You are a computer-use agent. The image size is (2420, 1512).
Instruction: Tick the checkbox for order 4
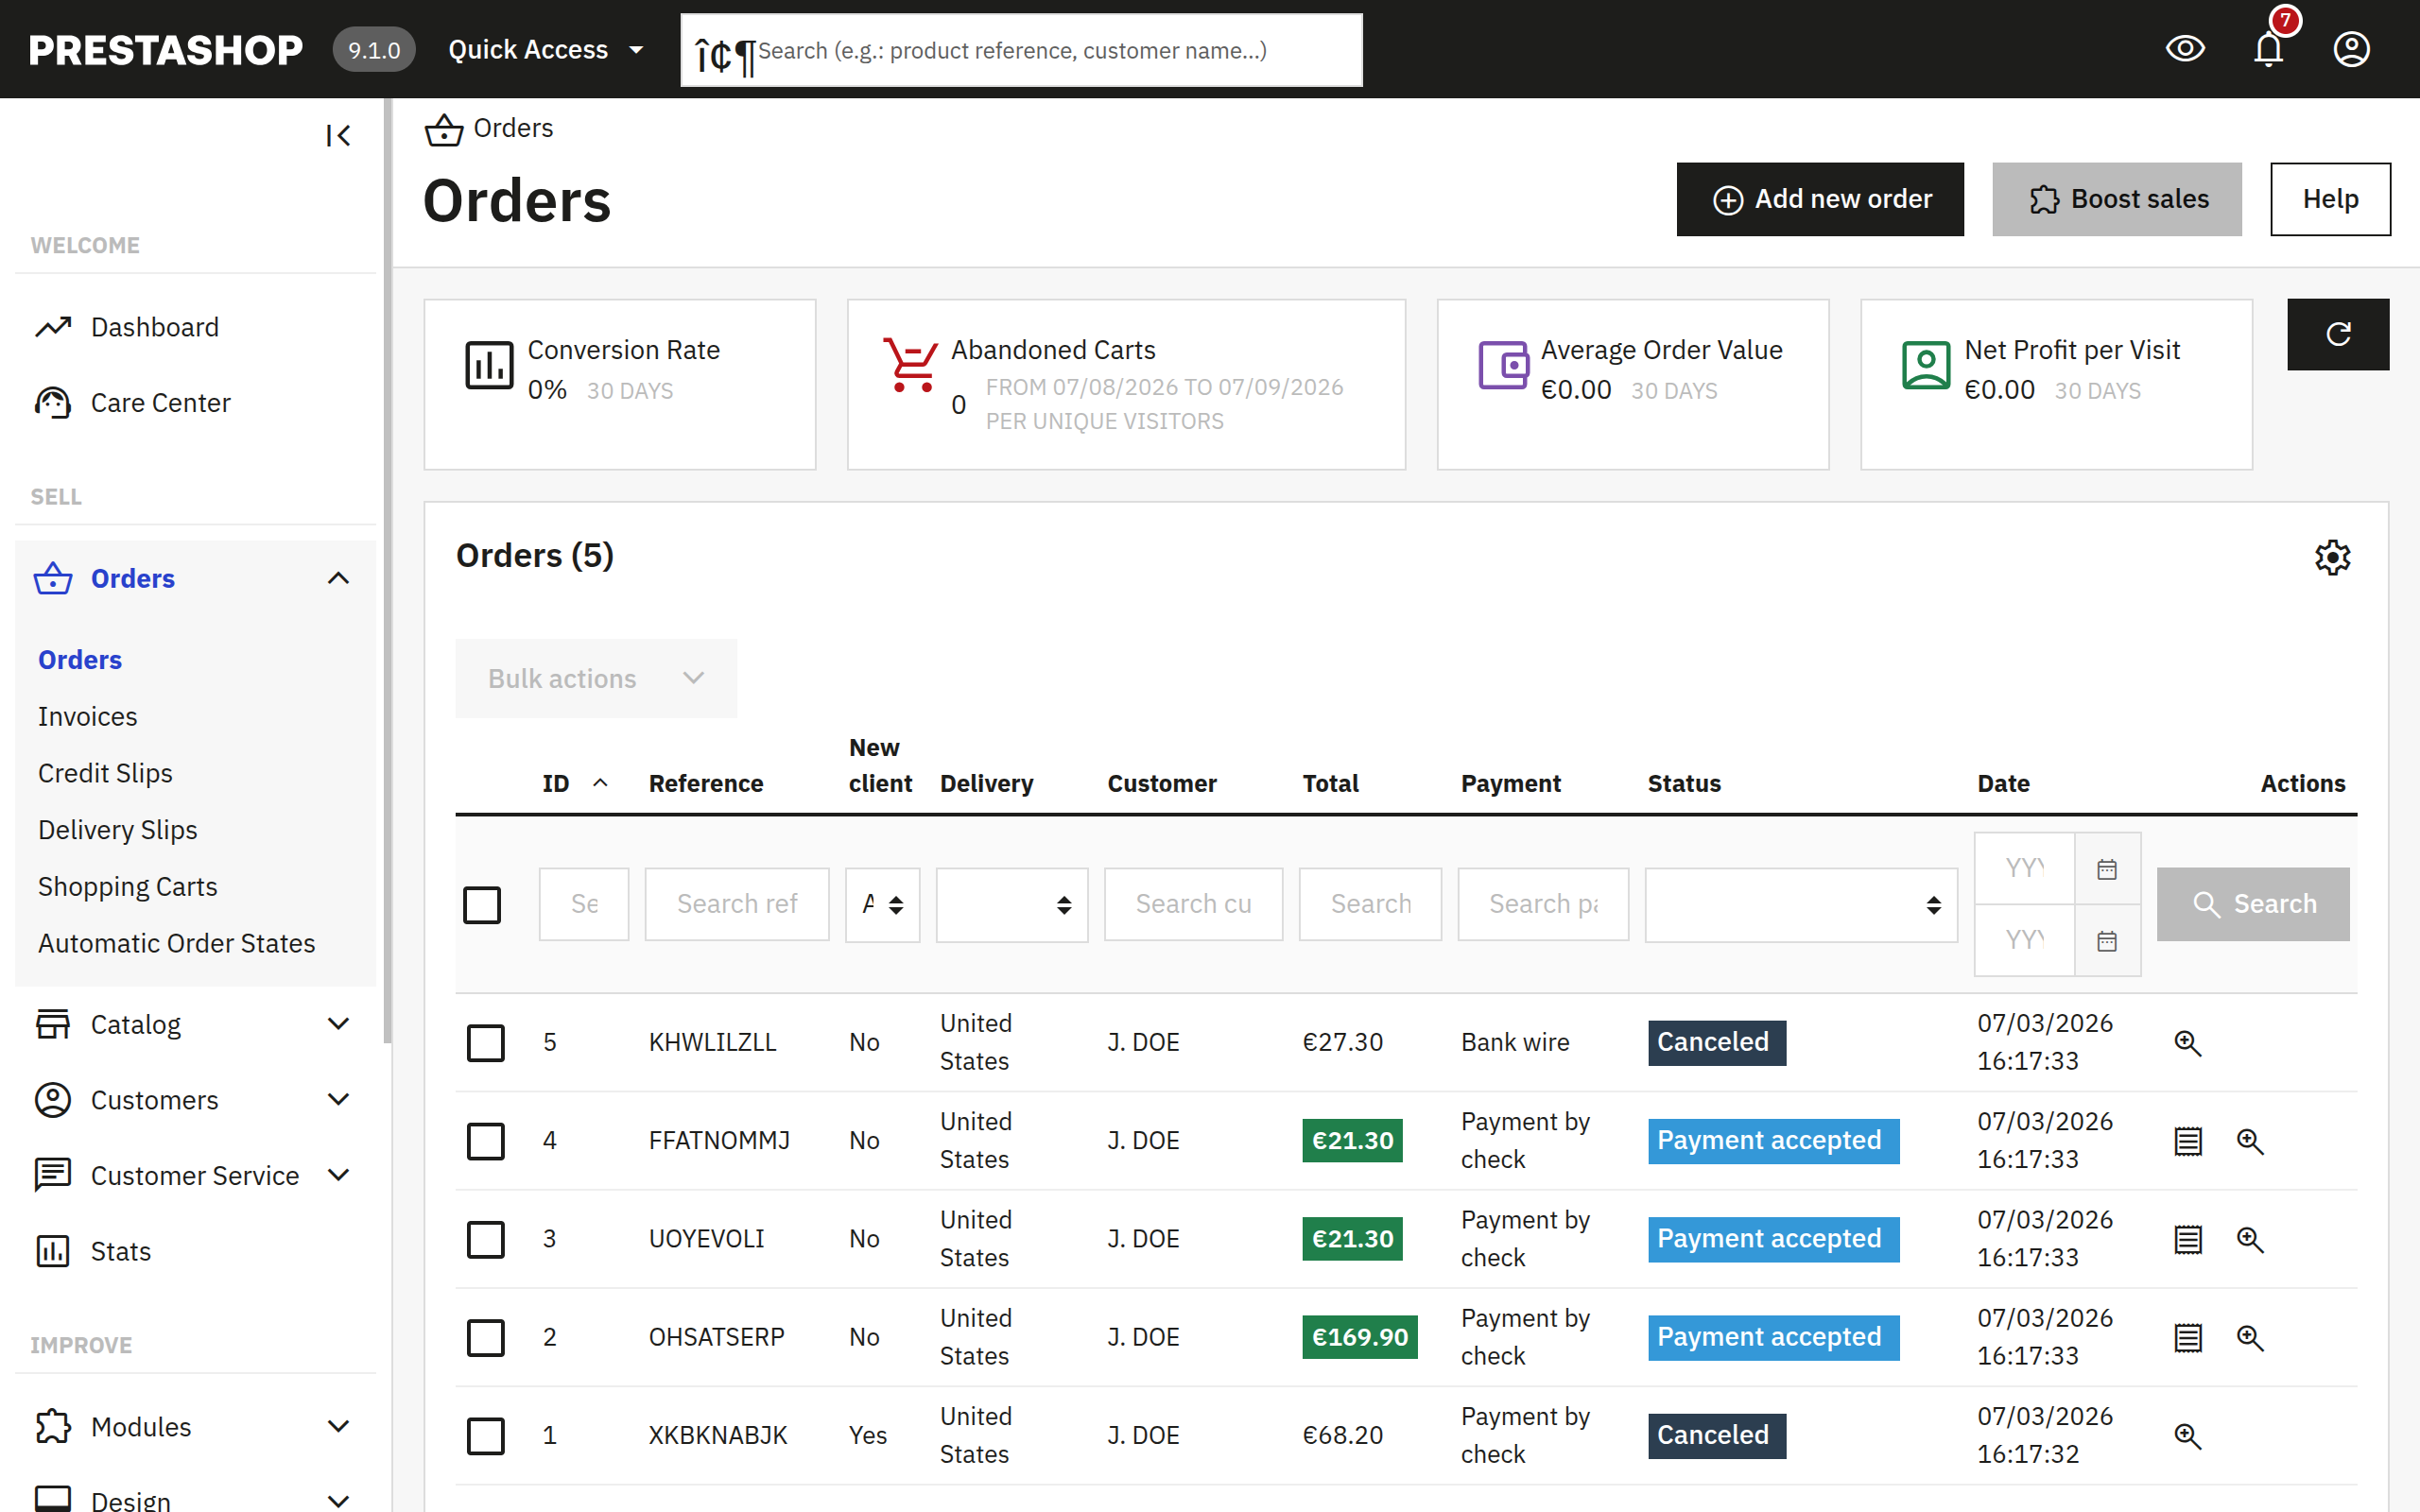[486, 1141]
